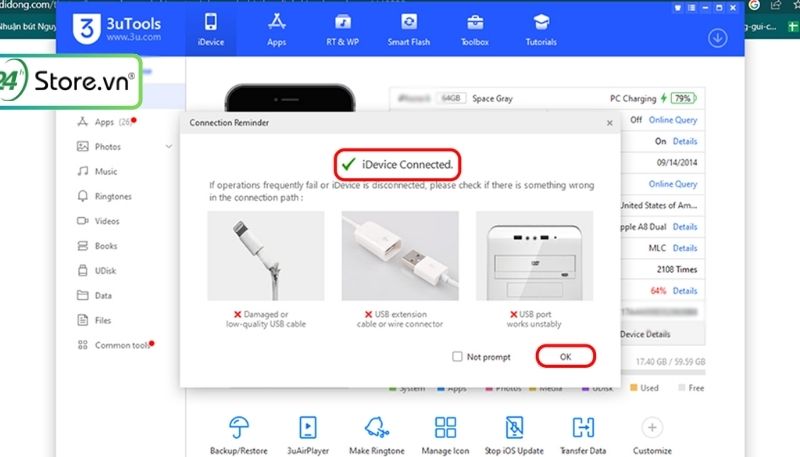Click the 09/14/2014 date value
The image size is (800, 457).
[x=677, y=163]
